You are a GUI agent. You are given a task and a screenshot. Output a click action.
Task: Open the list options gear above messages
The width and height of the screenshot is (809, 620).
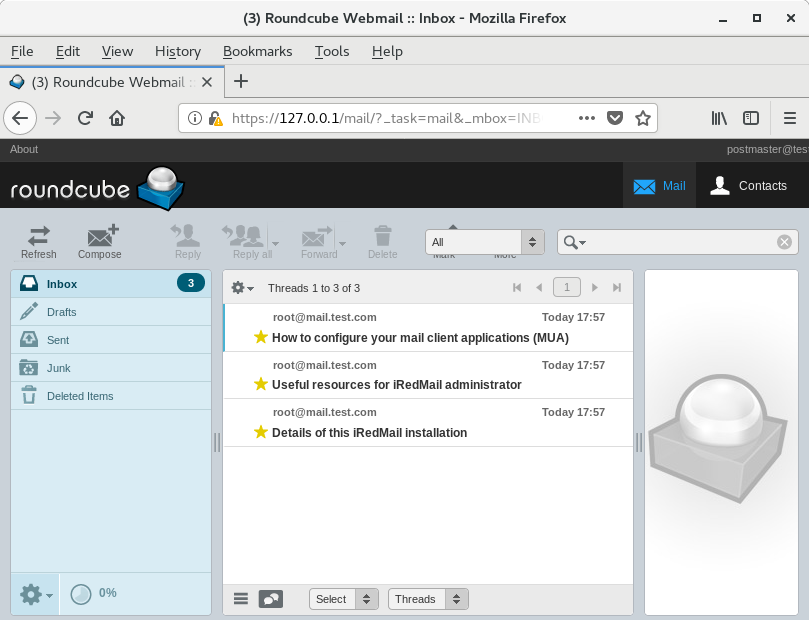[x=239, y=287]
